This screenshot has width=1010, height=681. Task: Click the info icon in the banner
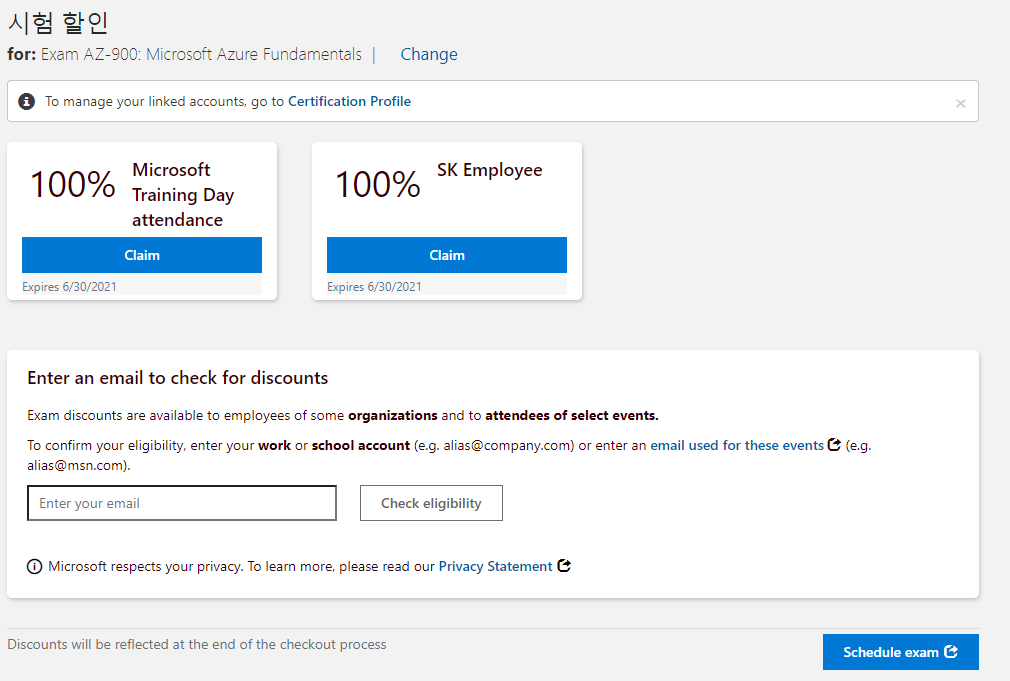(x=26, y=101)
